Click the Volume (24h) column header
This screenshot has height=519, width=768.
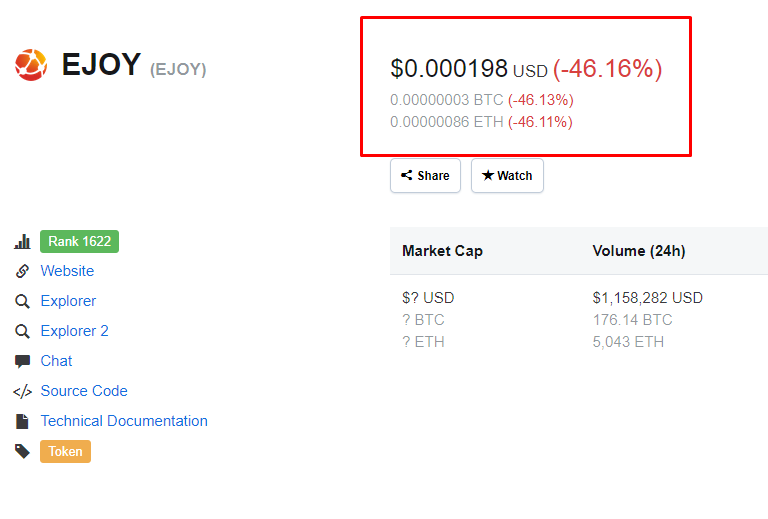point(639,251)
